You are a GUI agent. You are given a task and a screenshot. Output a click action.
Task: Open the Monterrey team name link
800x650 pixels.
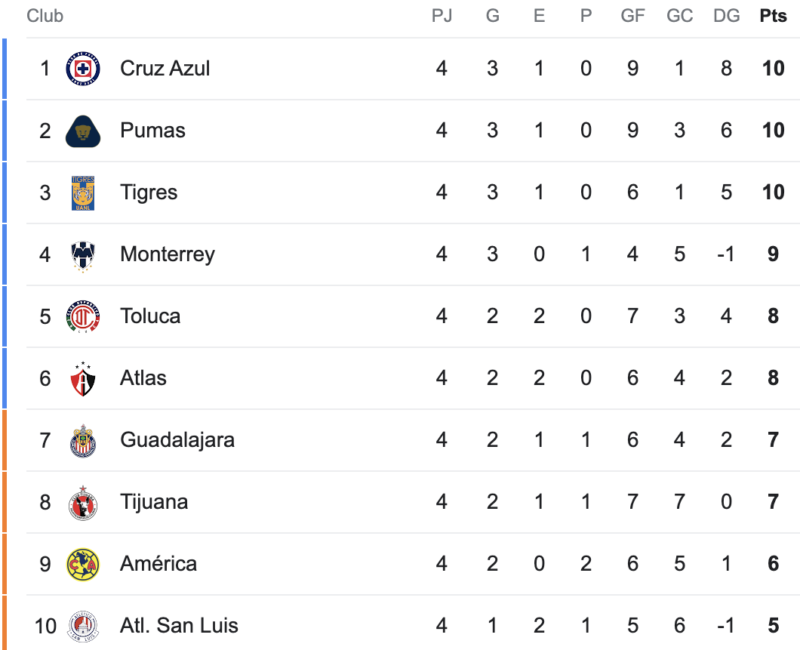(x=167, y=255)
